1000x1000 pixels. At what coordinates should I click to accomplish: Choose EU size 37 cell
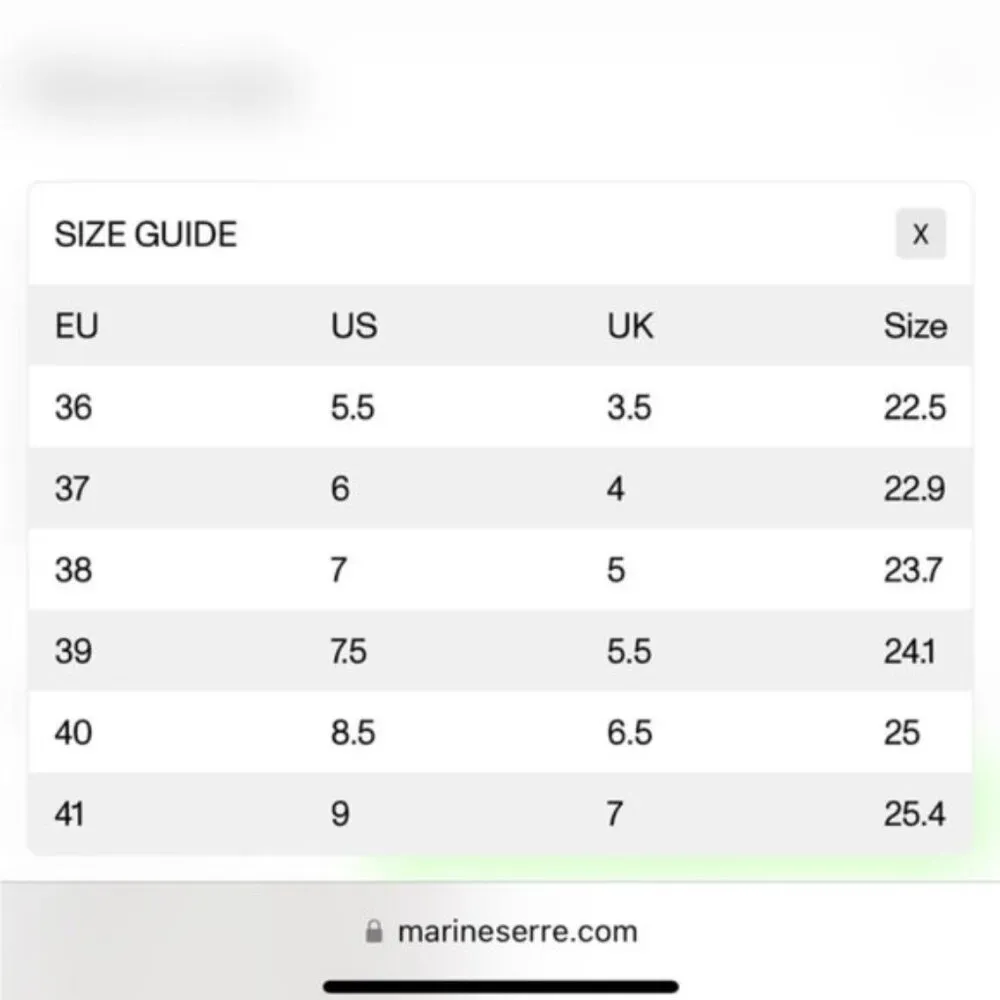[72, 489]
